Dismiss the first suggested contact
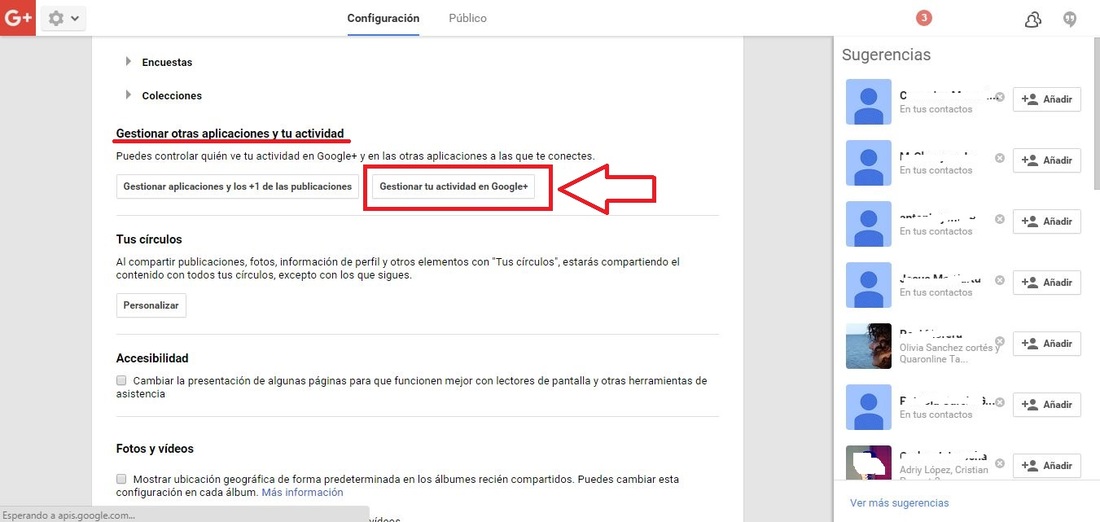Screen dimensions: 1100x522 coord(1000,97)
